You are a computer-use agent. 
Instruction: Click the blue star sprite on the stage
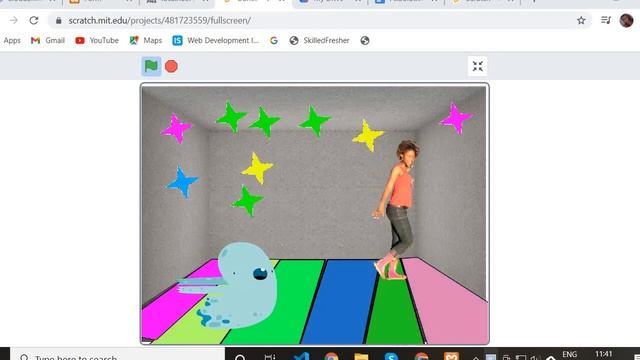click(182, 182)
